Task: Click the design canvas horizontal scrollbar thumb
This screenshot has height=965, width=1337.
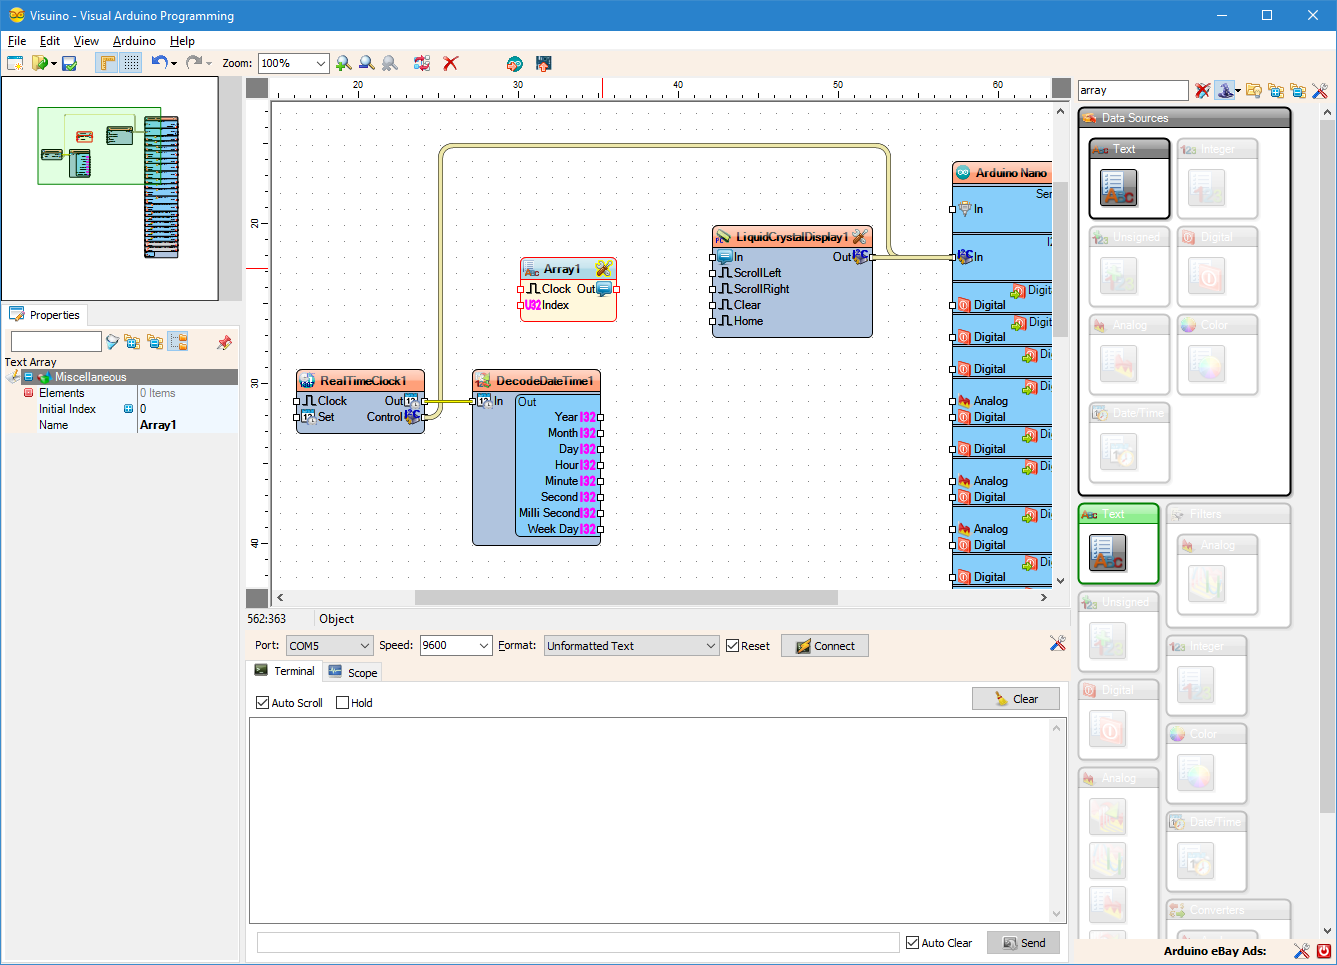Action: click(626, 597)
